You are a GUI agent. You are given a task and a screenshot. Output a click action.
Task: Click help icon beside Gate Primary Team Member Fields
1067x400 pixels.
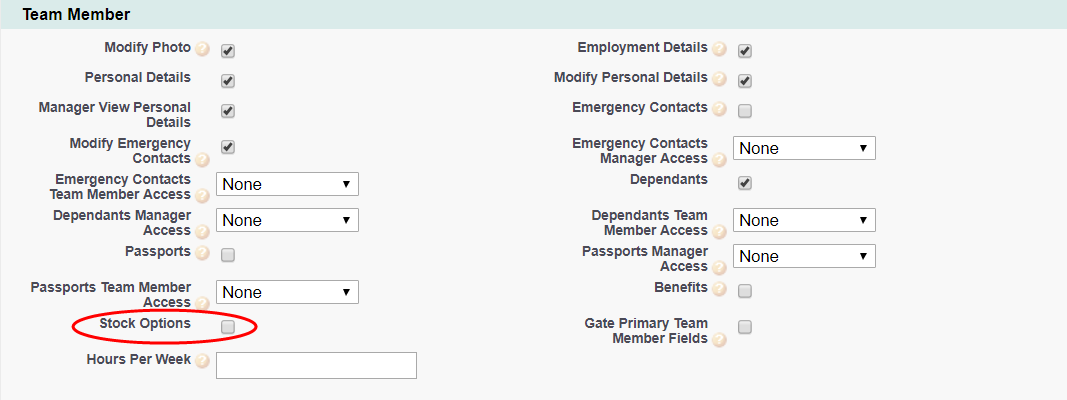tap(719, 340)
